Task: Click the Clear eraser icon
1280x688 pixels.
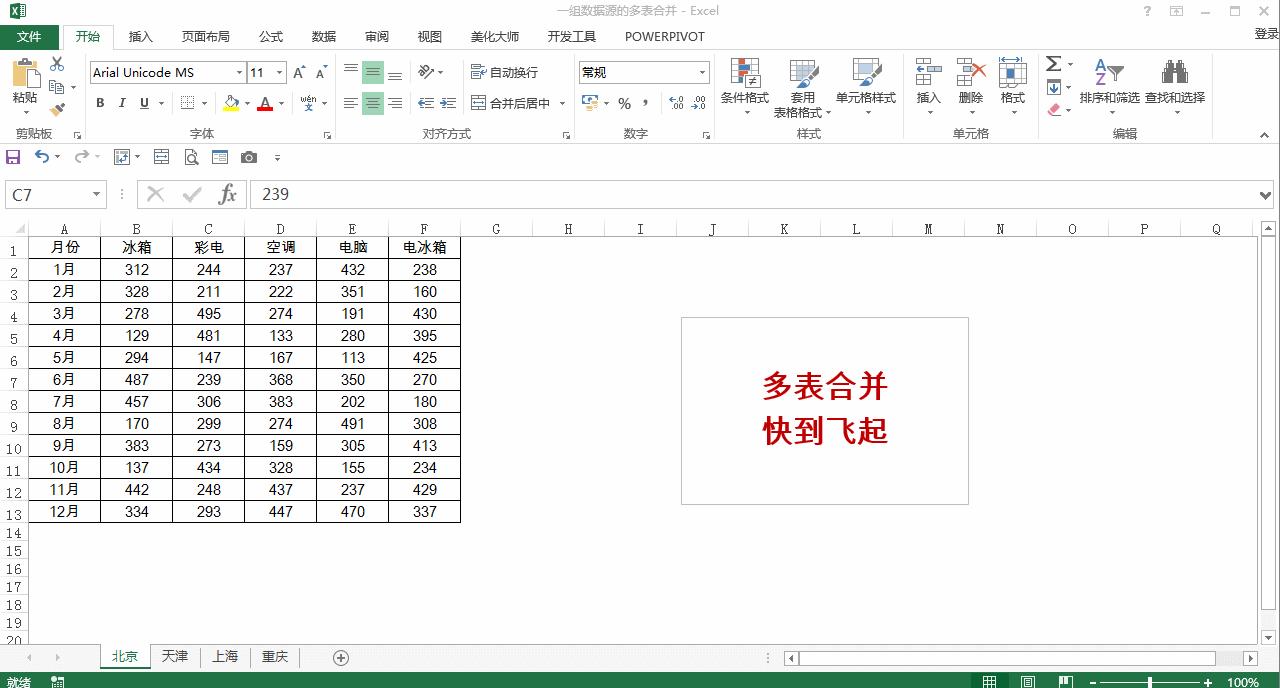Action: 1054,110
